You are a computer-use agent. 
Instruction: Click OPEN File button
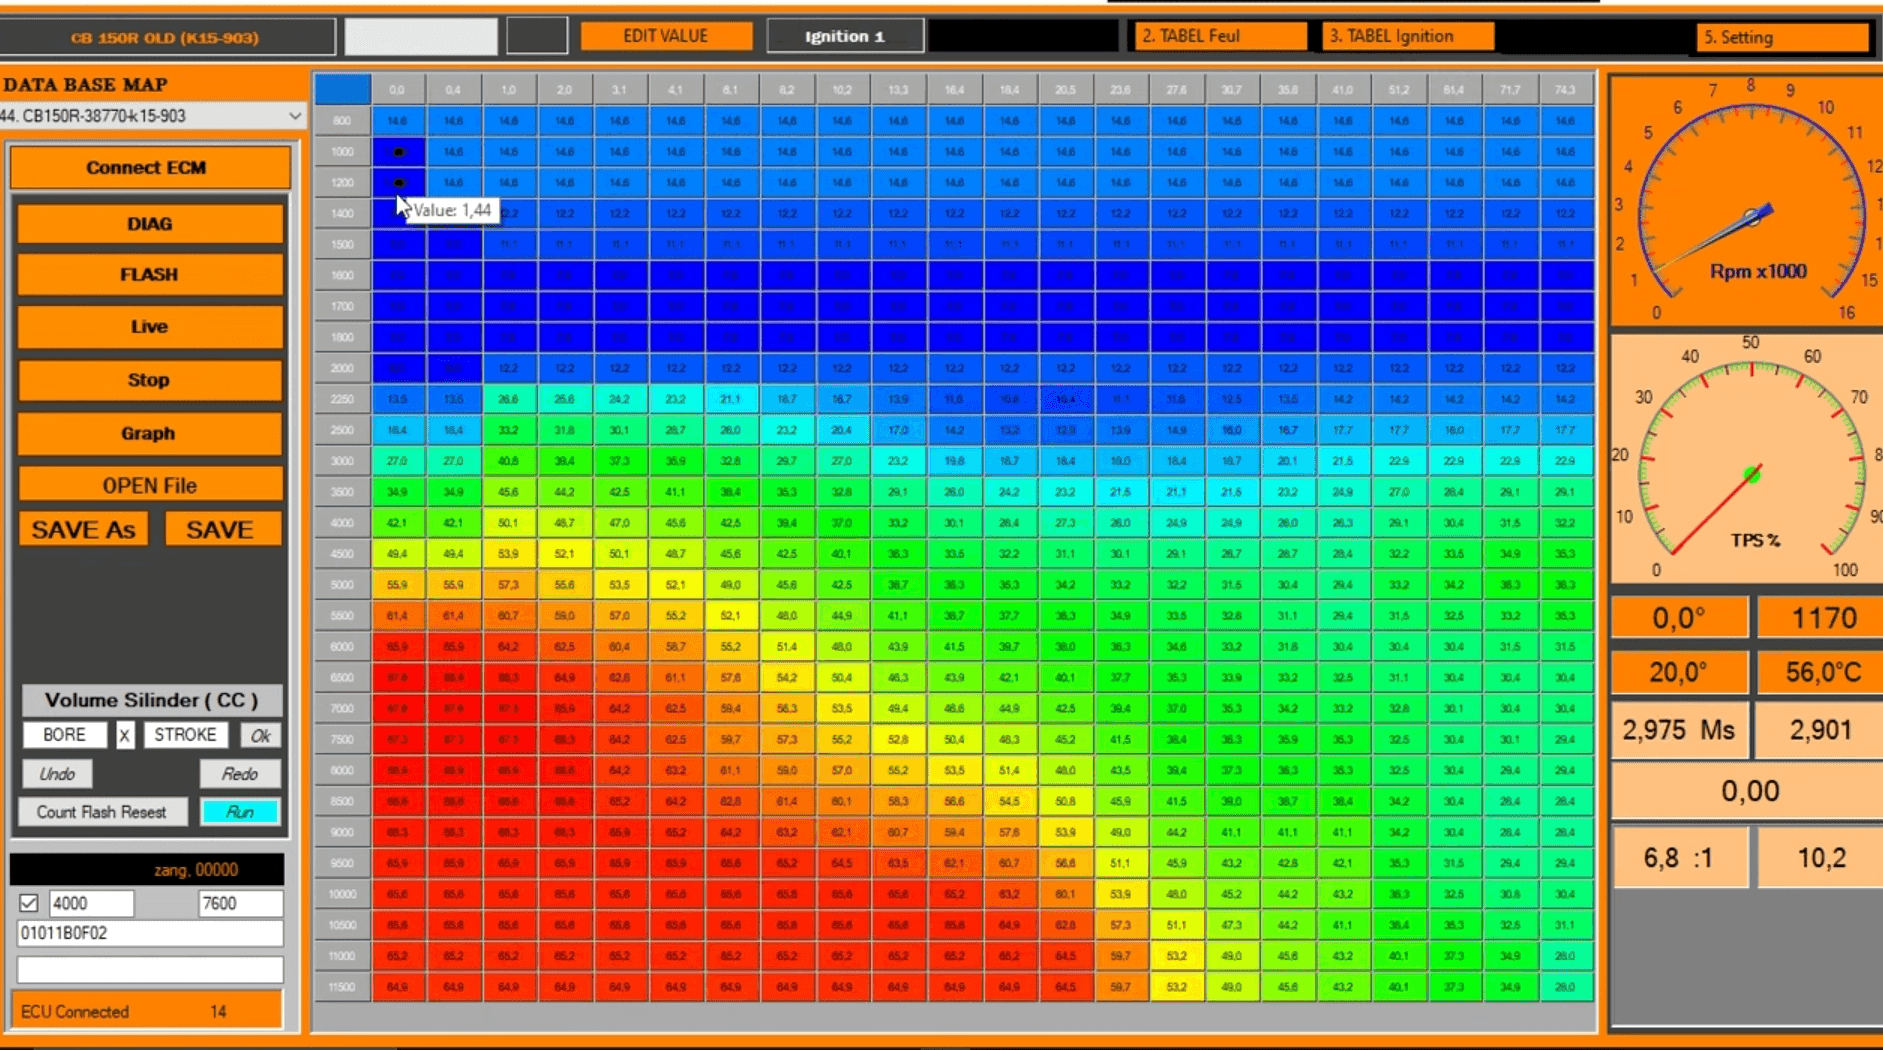(x=149, y=486)
